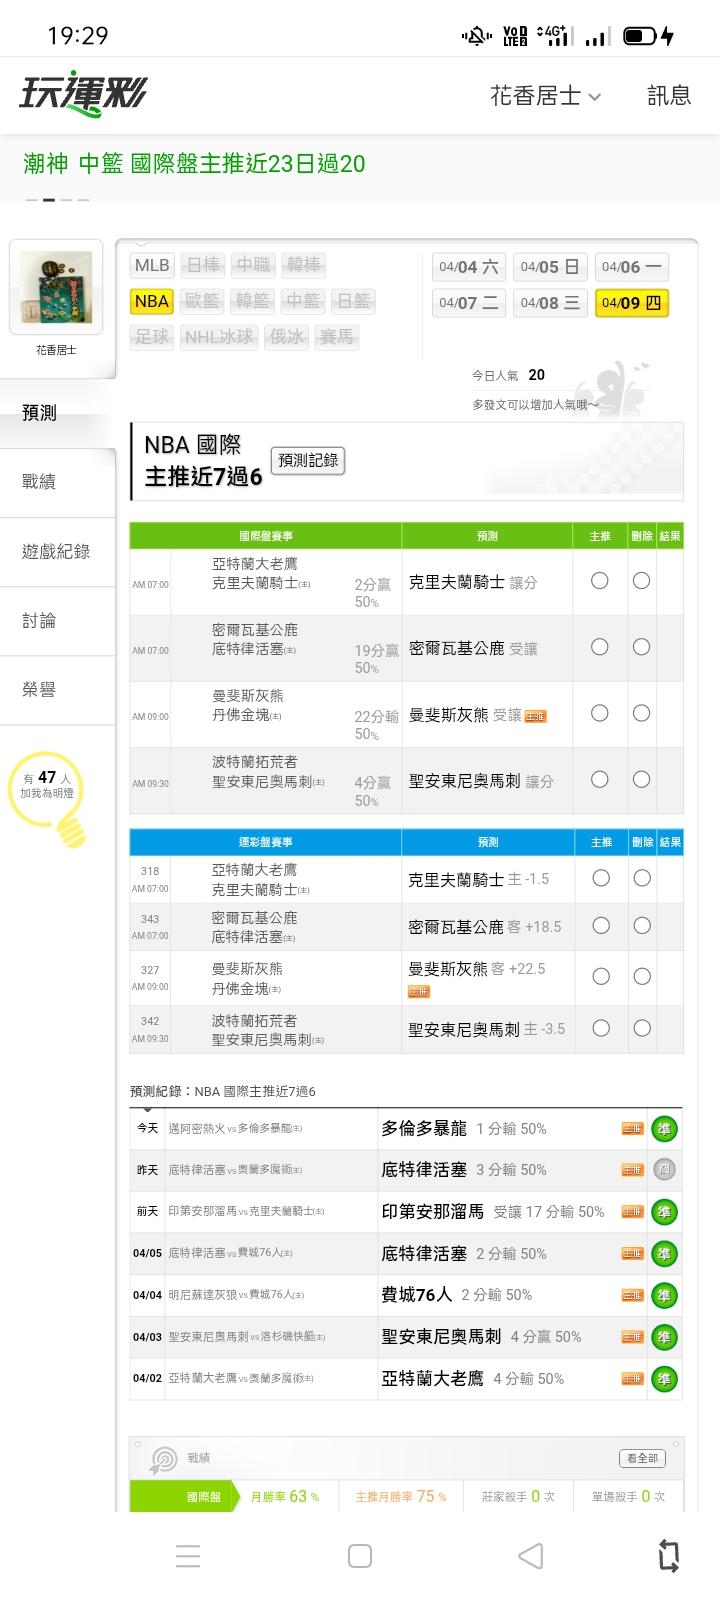Expand the 花香居士 account dropdown

[546, 96]
